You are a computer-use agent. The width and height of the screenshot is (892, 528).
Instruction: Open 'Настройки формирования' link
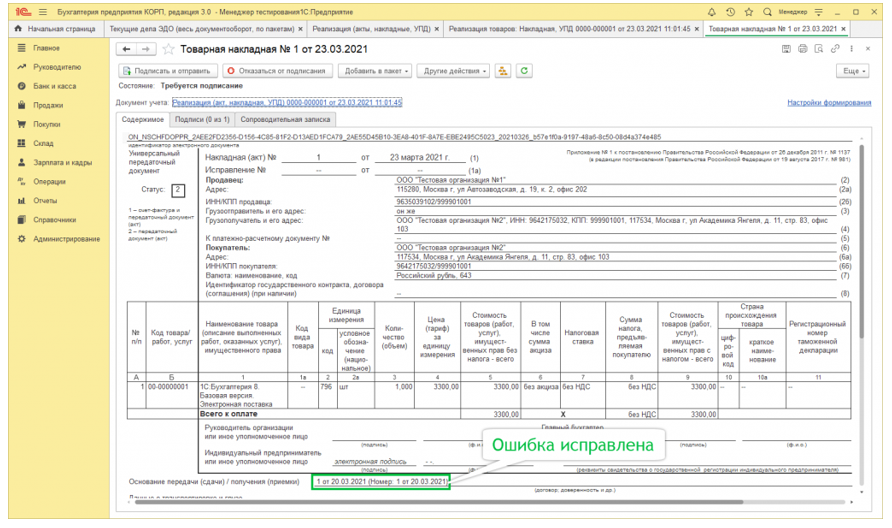pyautogui.click(x=829, y=102)
